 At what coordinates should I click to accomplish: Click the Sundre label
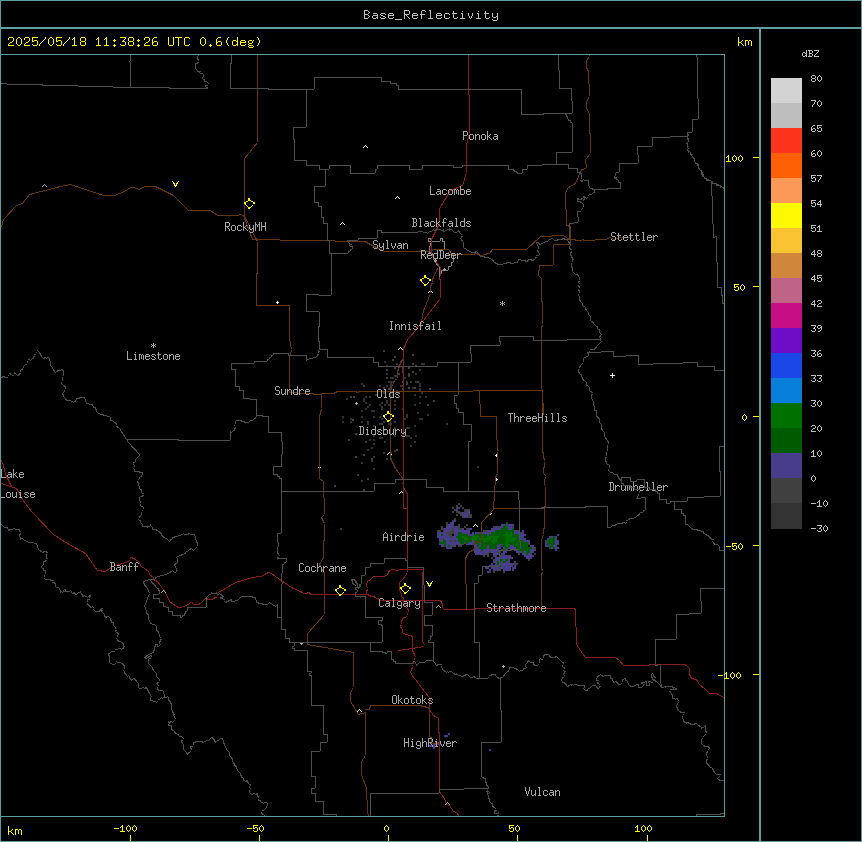(x=292, y=391)
